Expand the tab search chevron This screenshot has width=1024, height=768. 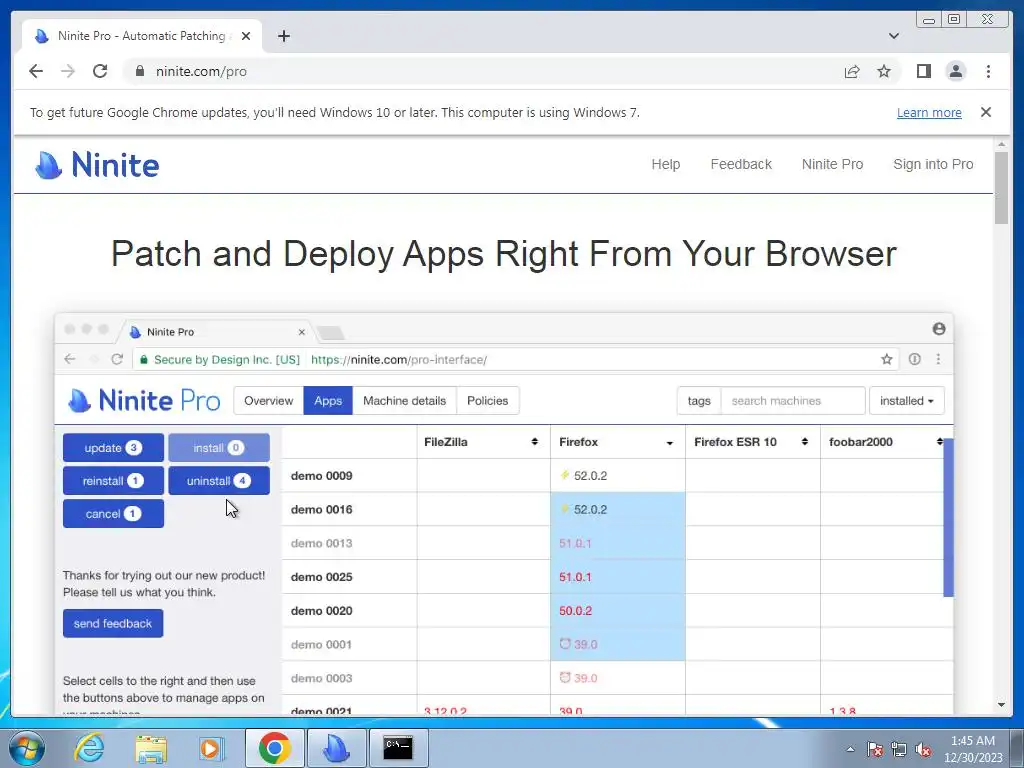[894, 36]
